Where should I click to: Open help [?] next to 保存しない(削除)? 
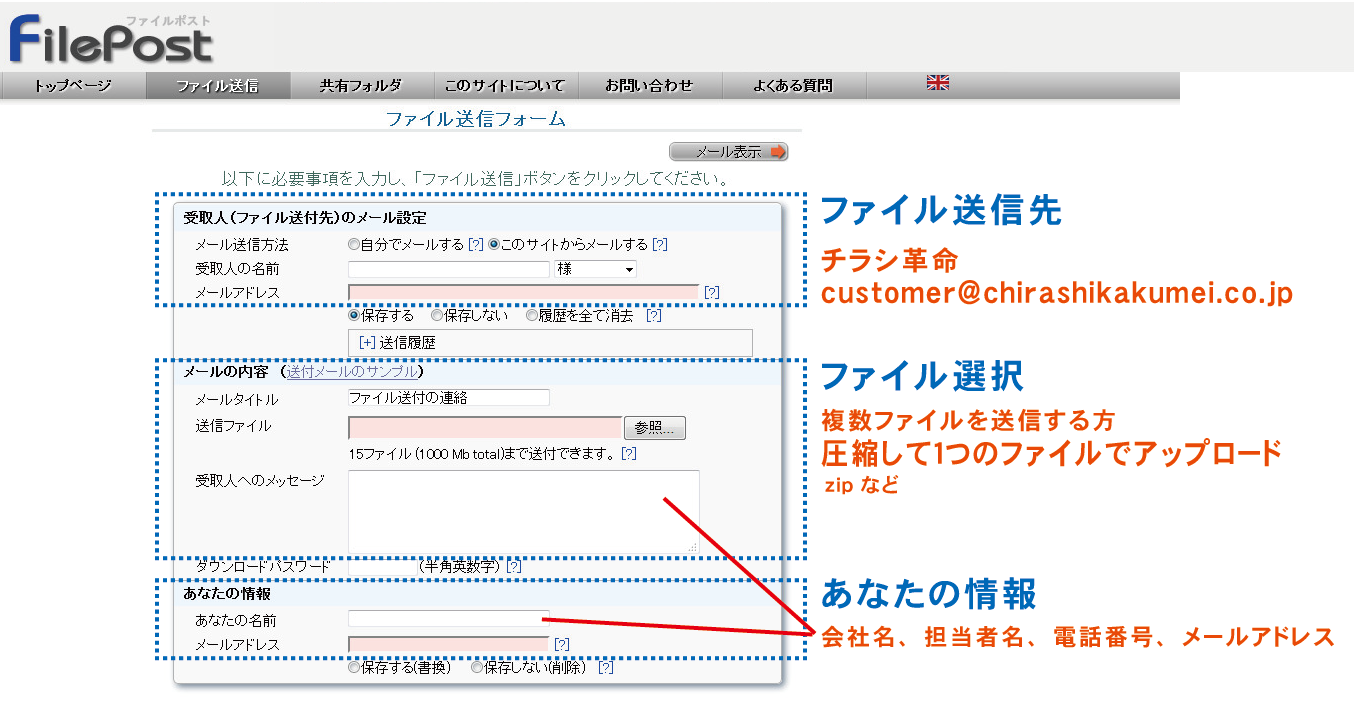(x=606, y=667)
